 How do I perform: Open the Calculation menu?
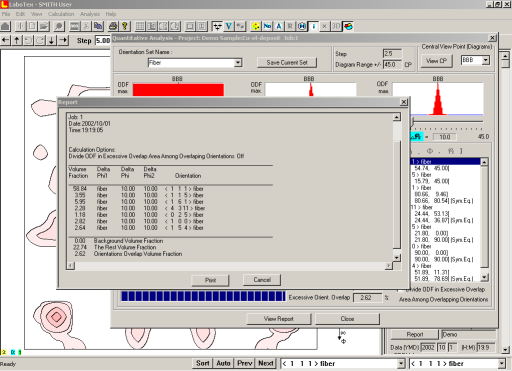click(61, 14)
